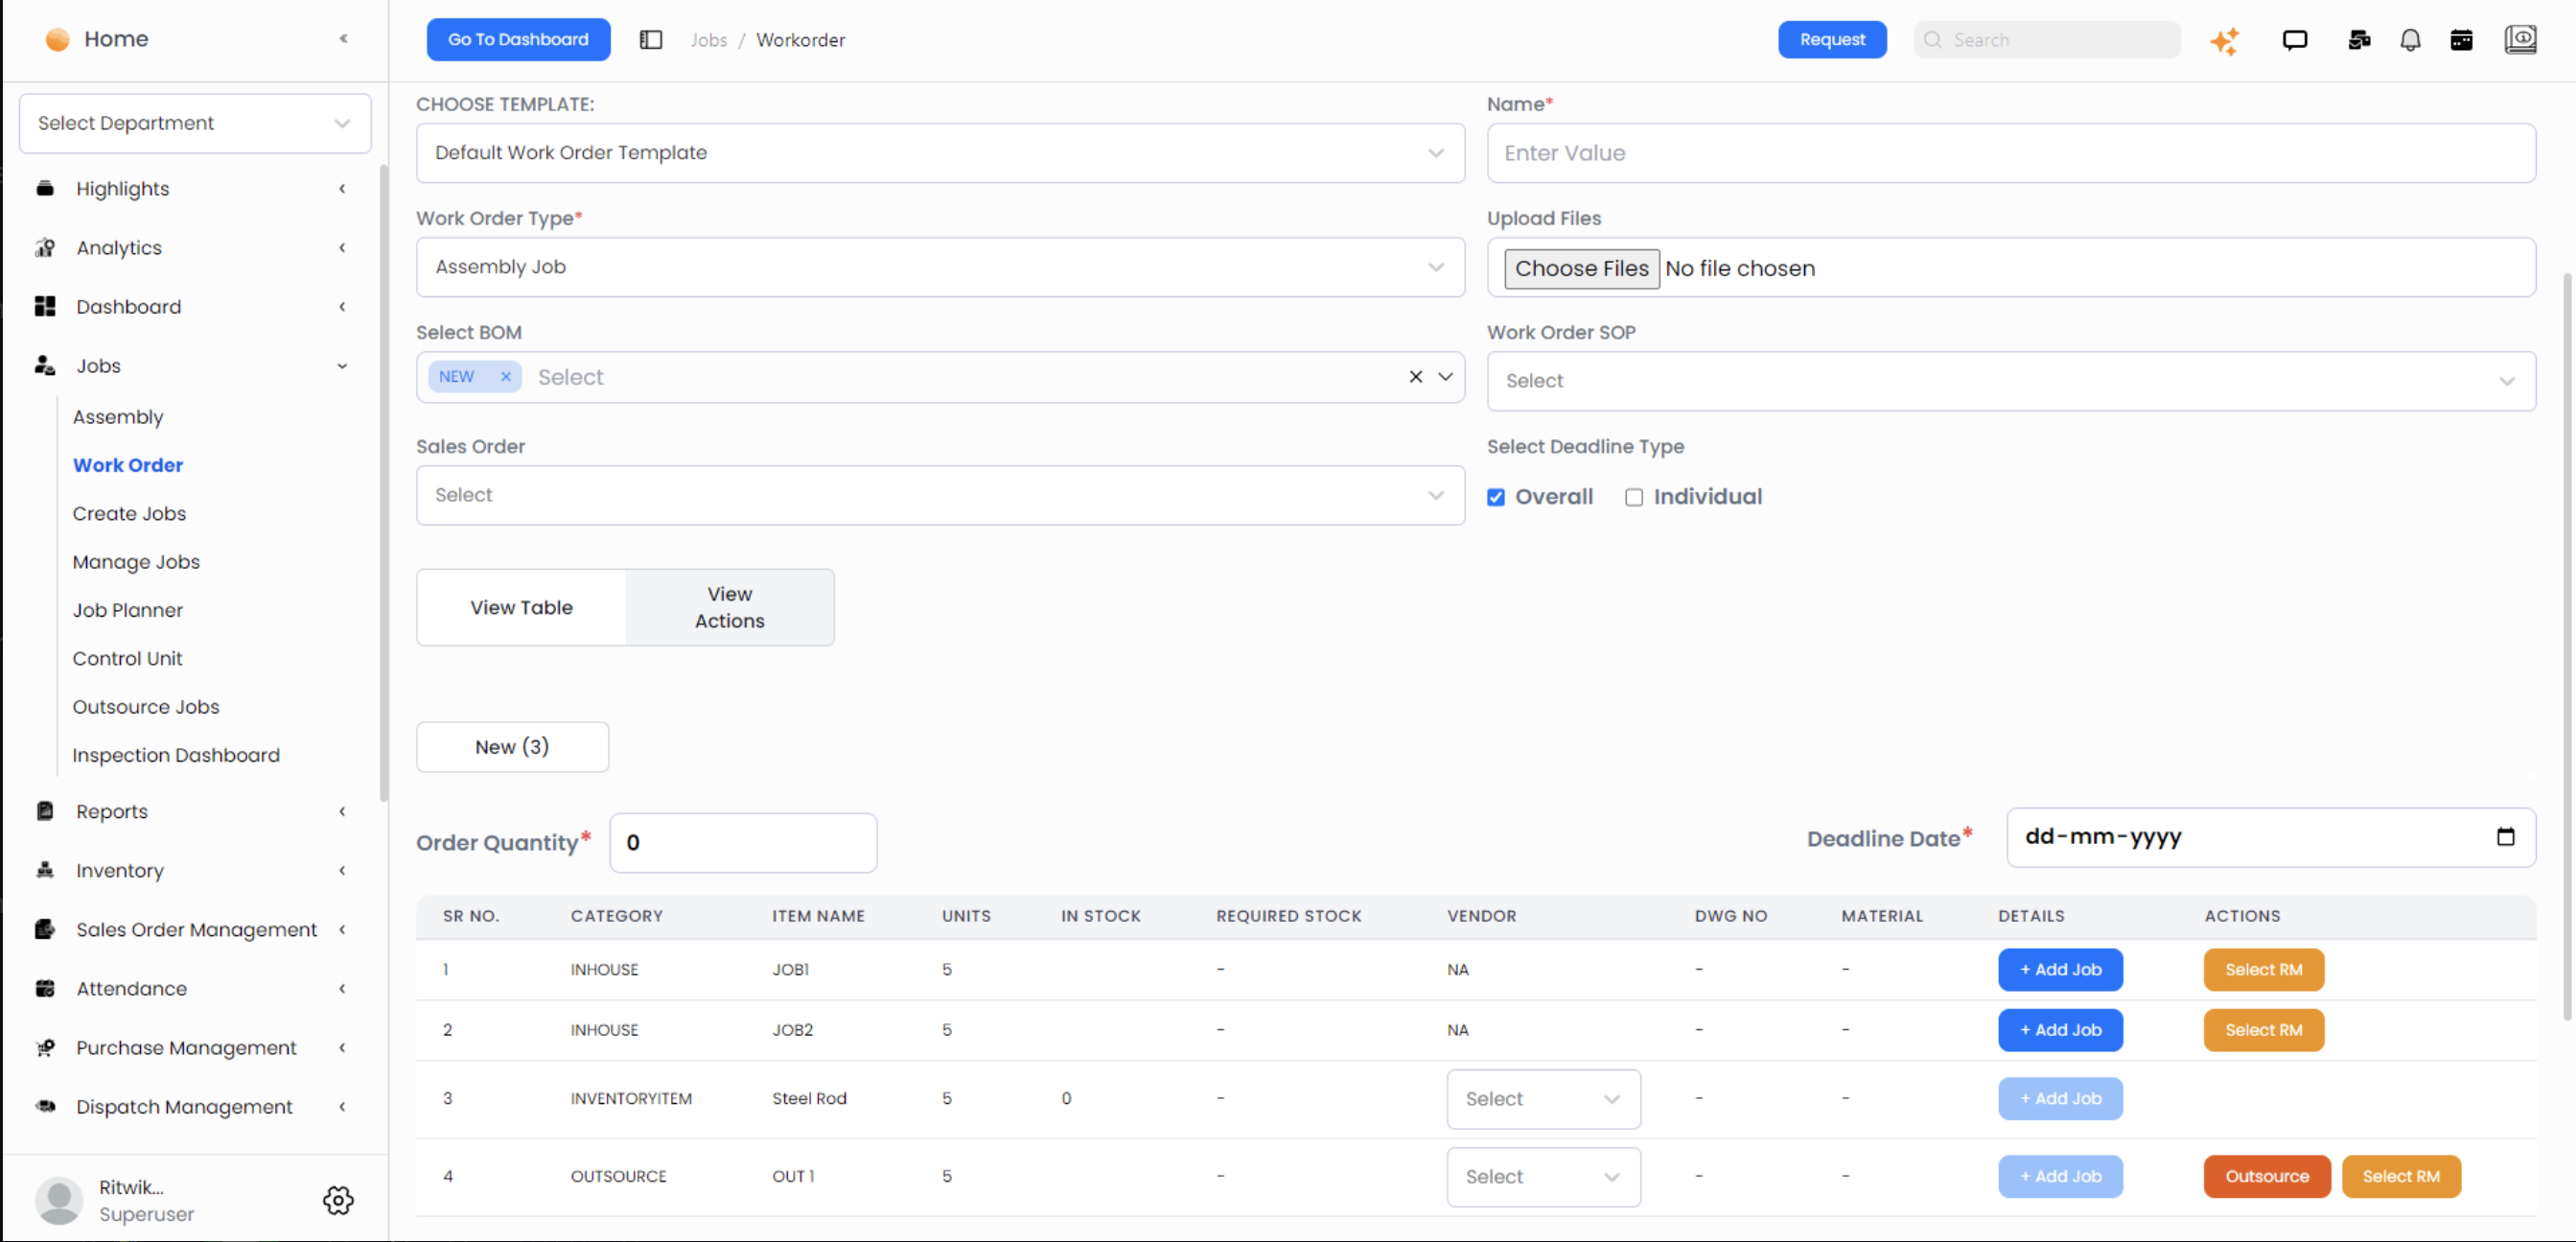Open Manage Jobs in sidebar
Viewport: 2576px width, 1242px height.
pyautogui.click(x=136, y=562)
